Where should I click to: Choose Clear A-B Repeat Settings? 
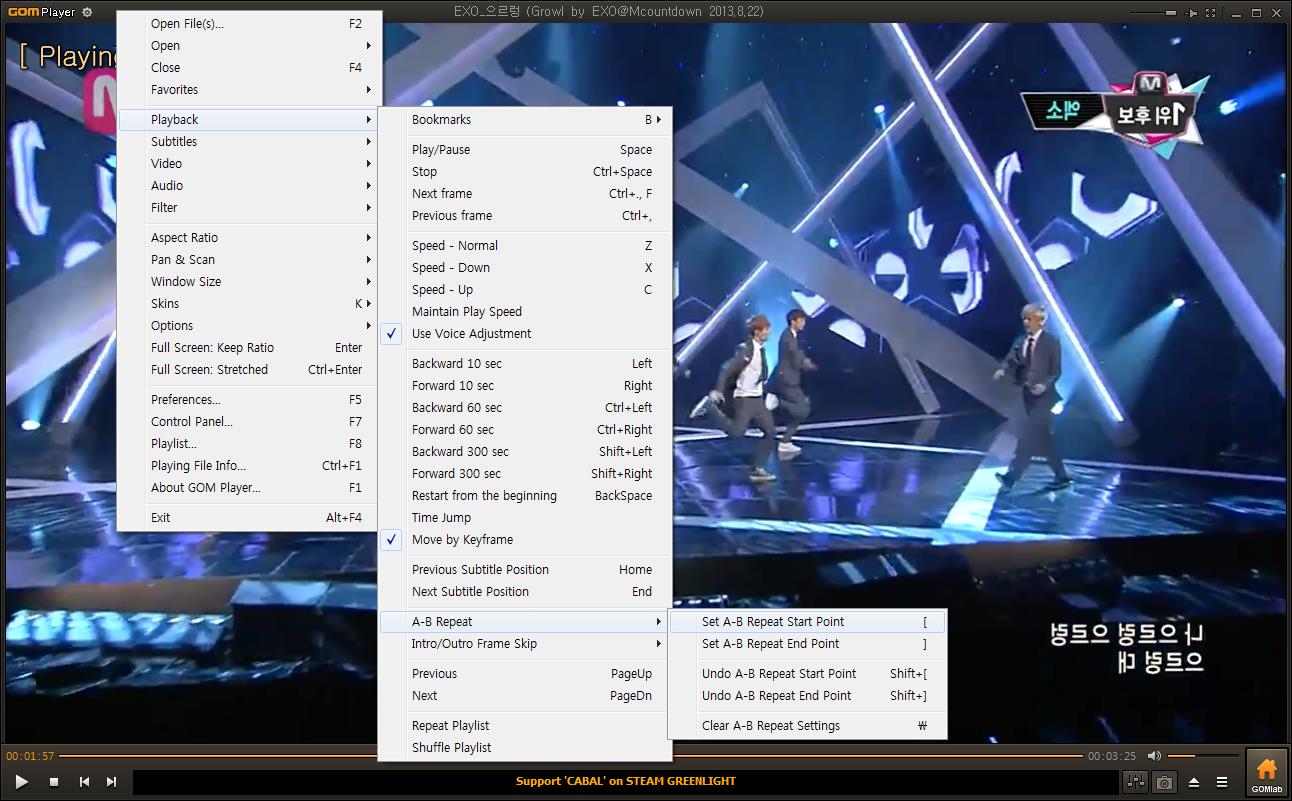coord(807,726)
